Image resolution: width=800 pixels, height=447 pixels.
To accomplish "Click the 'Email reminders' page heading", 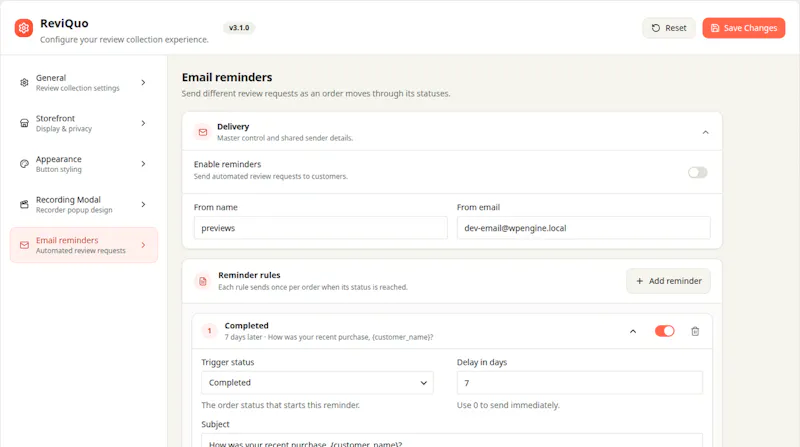I will tap(227, 77).
